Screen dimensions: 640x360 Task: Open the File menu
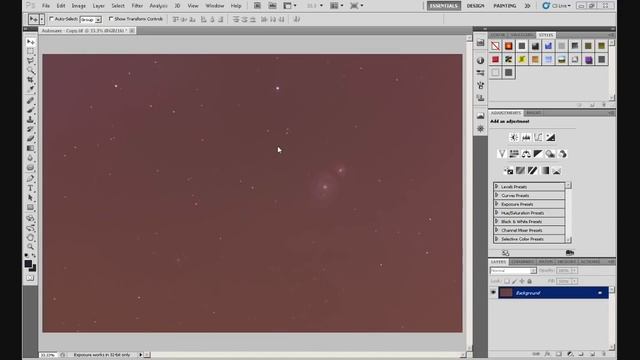46,6
